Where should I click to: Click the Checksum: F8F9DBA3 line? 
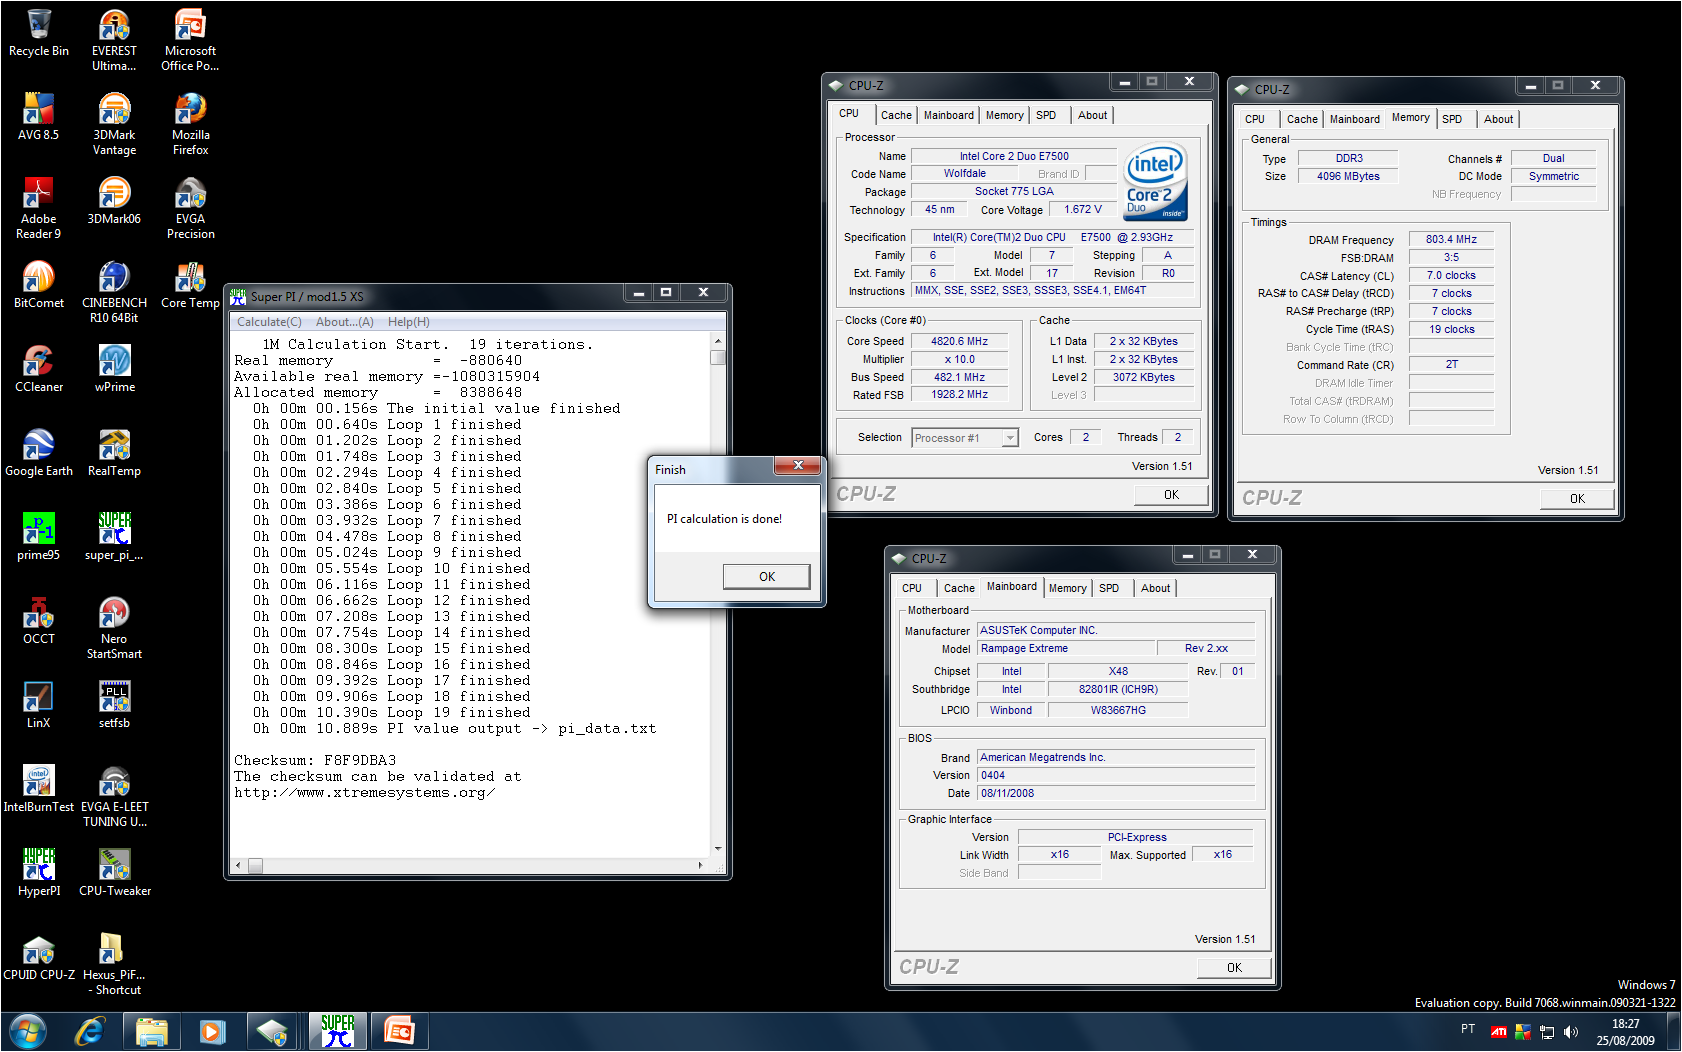(x=315, y=761)
